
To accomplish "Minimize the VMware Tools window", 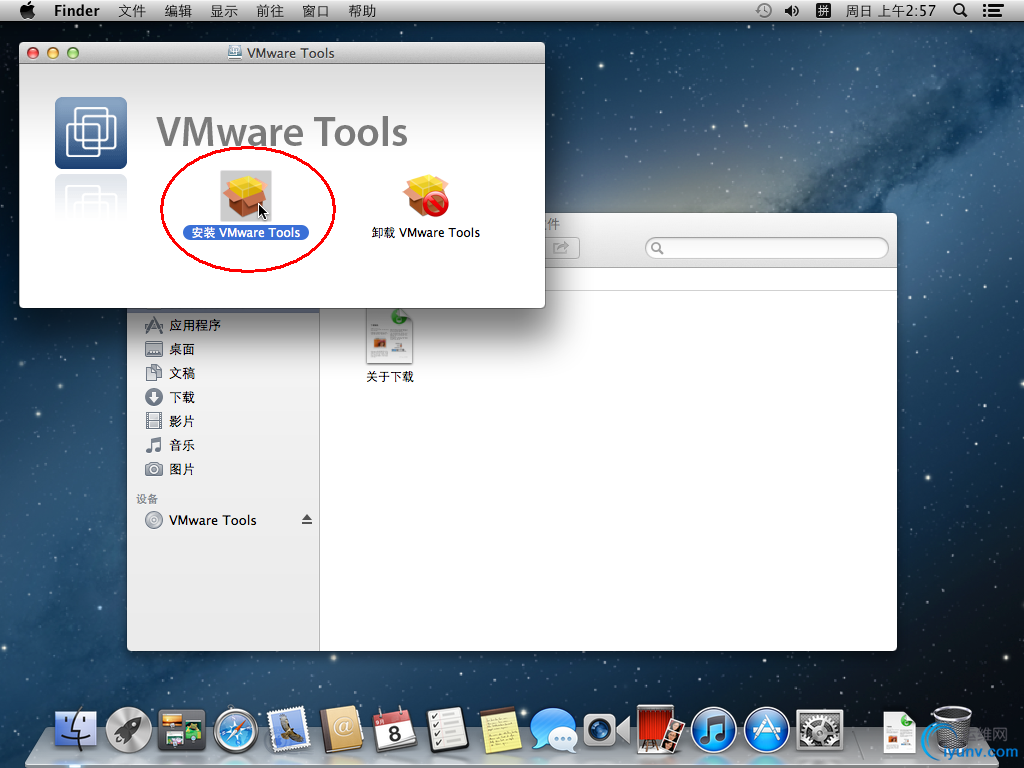I will (x=53, y=53).
